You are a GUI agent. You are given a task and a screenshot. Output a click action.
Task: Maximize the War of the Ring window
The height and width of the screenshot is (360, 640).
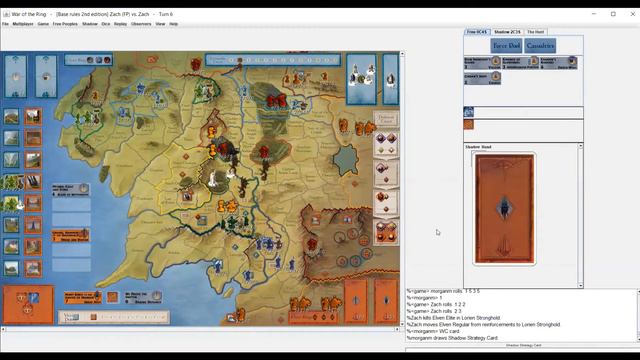613,14
